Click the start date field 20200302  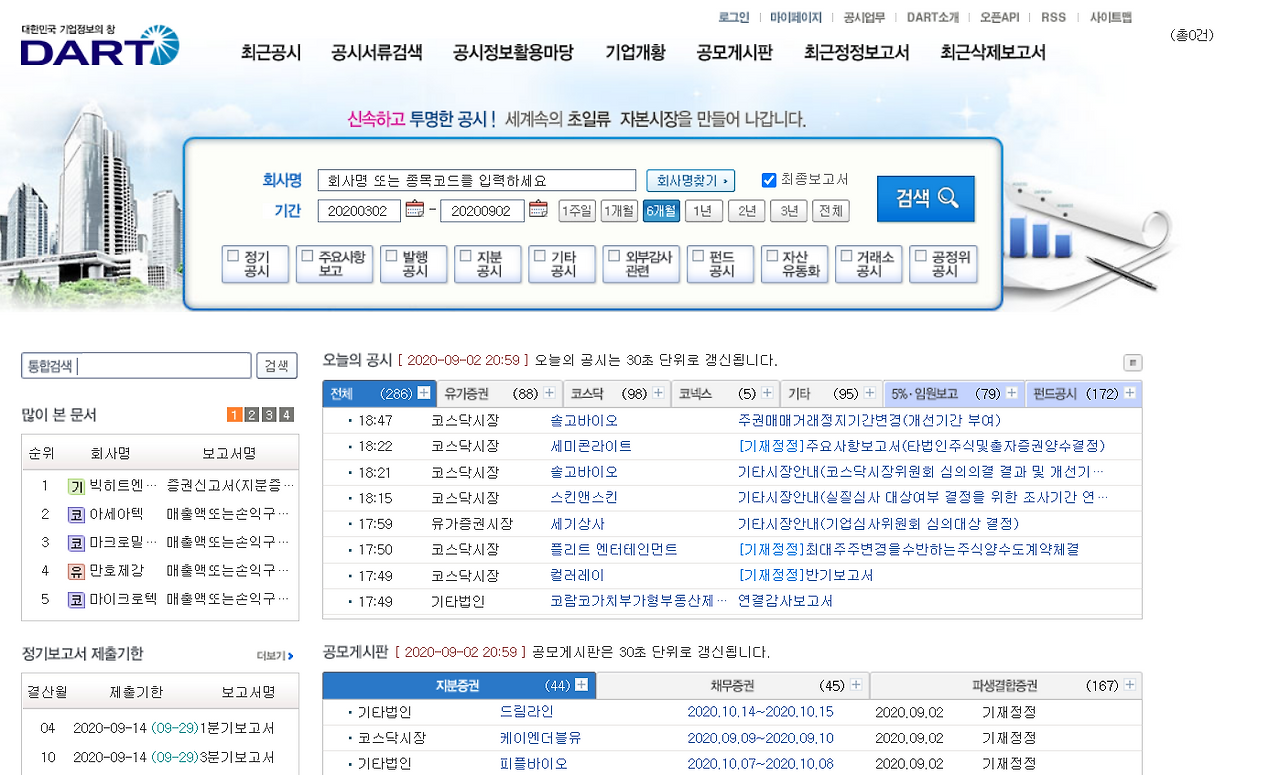[x=359, y=211]
